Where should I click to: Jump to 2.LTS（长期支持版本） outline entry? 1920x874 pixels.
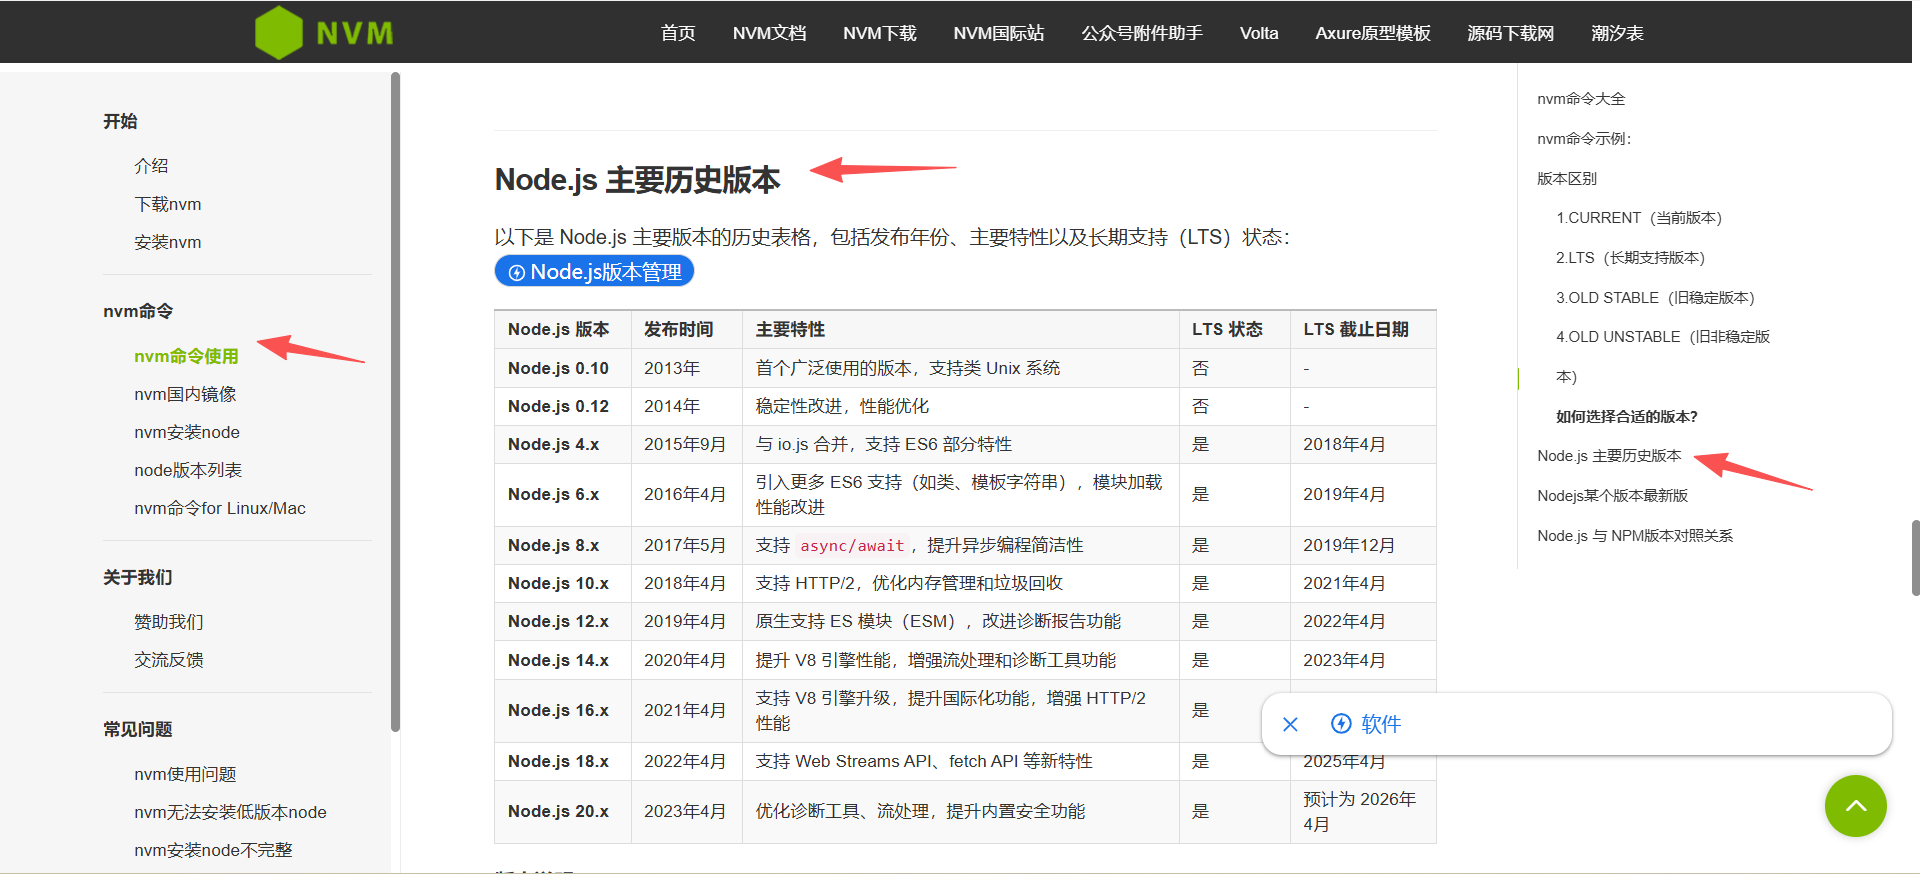coord(1630,258)
